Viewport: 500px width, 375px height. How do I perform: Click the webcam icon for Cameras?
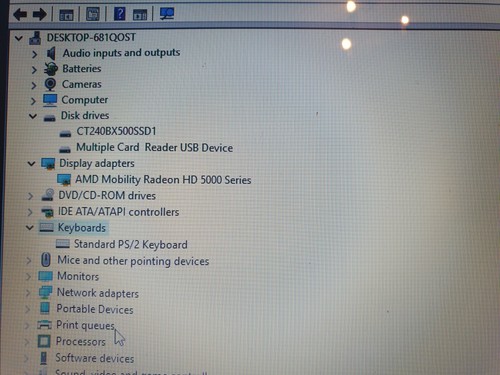coord(50,84)
